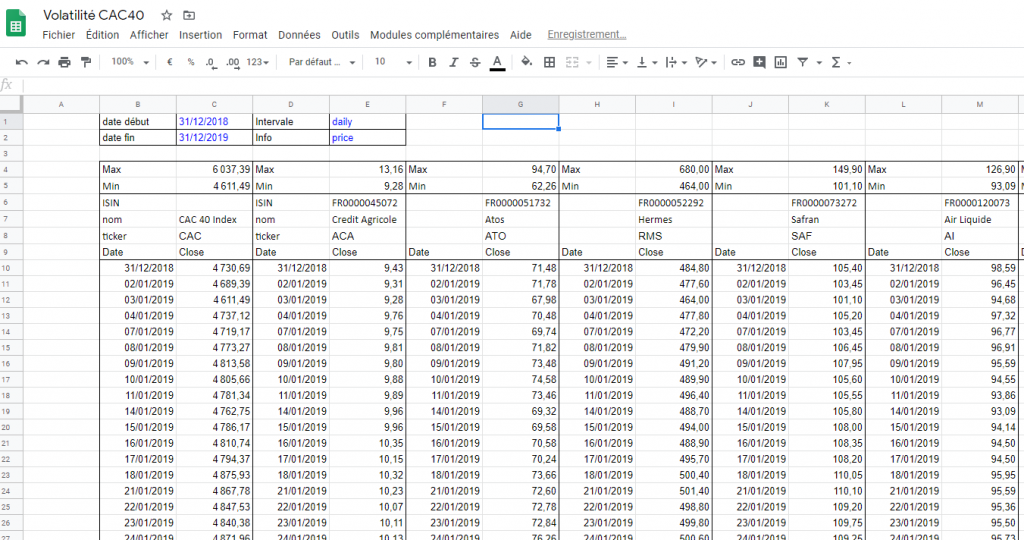Open the Données menu
This screenshot has width=1024, height=540.
click(x=299, y=35)
